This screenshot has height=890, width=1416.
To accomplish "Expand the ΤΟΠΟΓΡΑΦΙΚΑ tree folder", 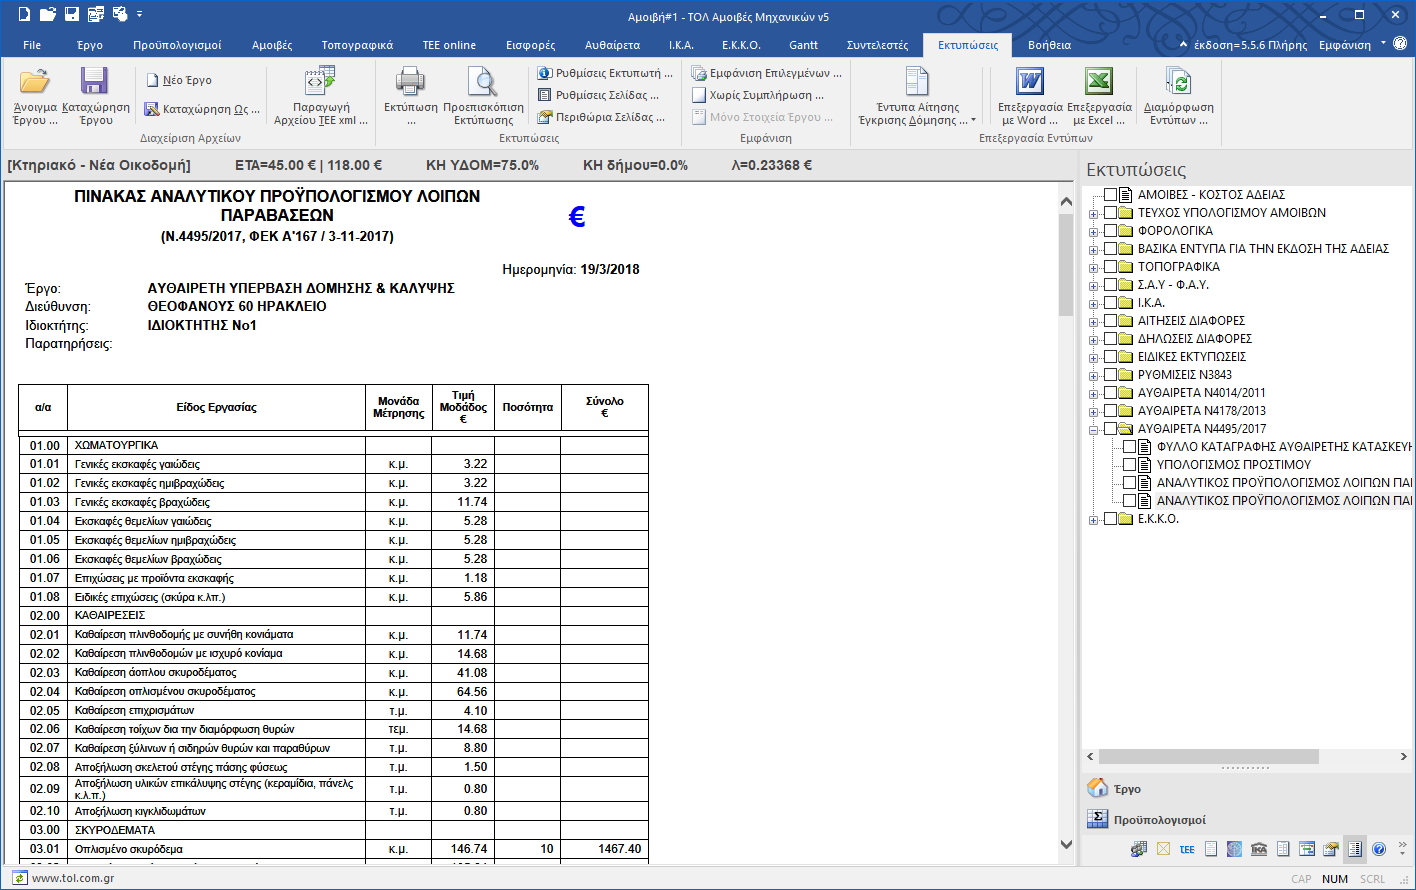I will pyautogui.click(x=1093, y=268).
